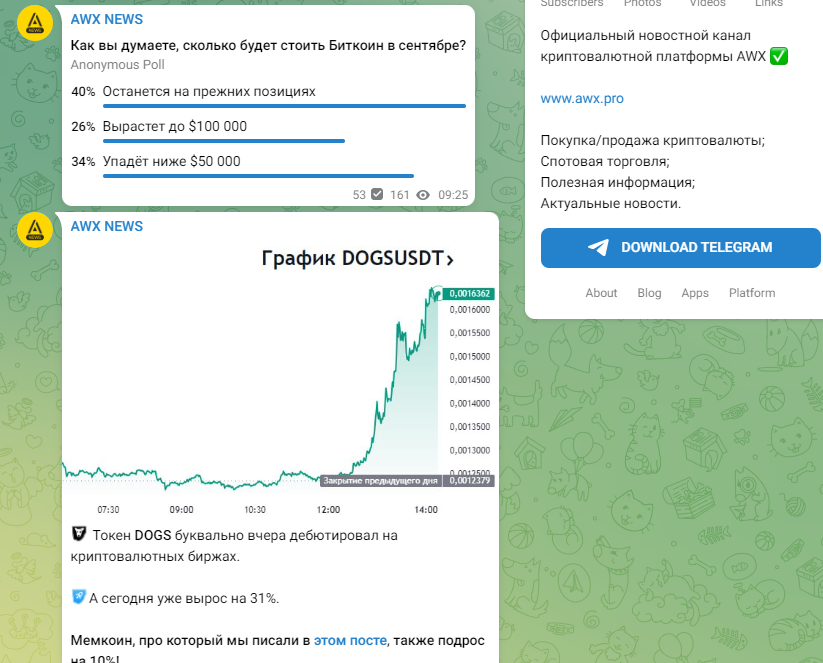Image resolution: width=823 pixels, height=663 pixels.
Task: Follow the "этом посте" link
Action: click(350, 640)
